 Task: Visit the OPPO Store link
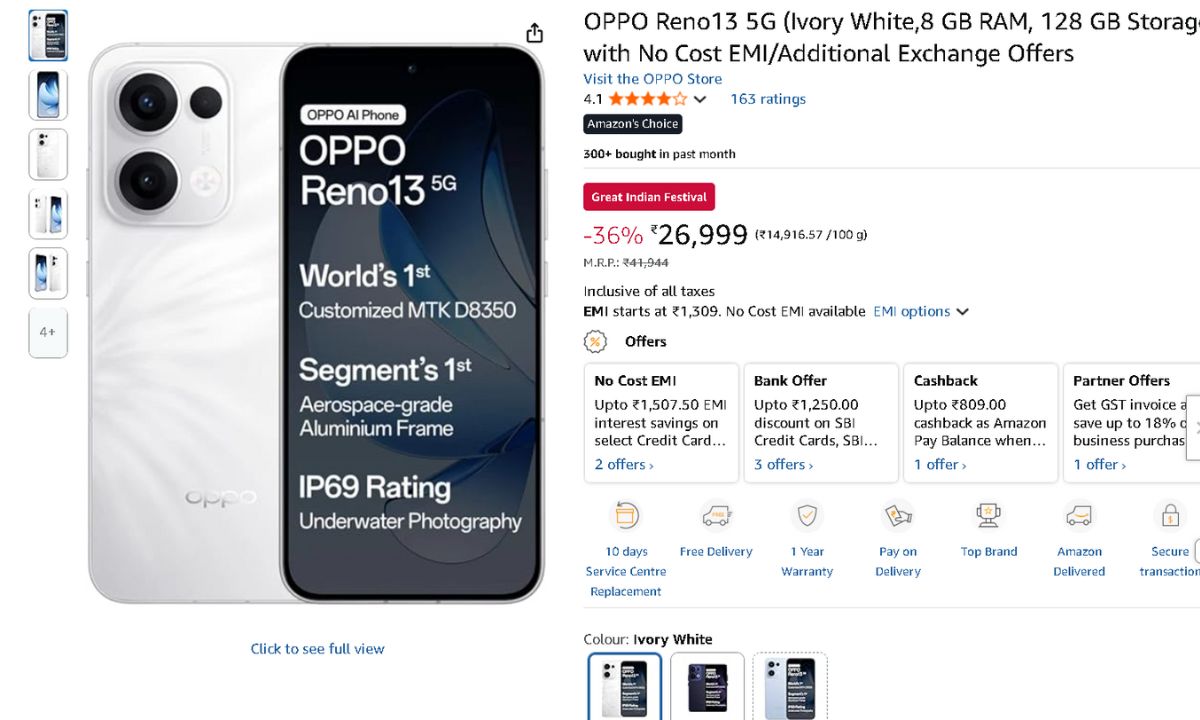point(652,79)
